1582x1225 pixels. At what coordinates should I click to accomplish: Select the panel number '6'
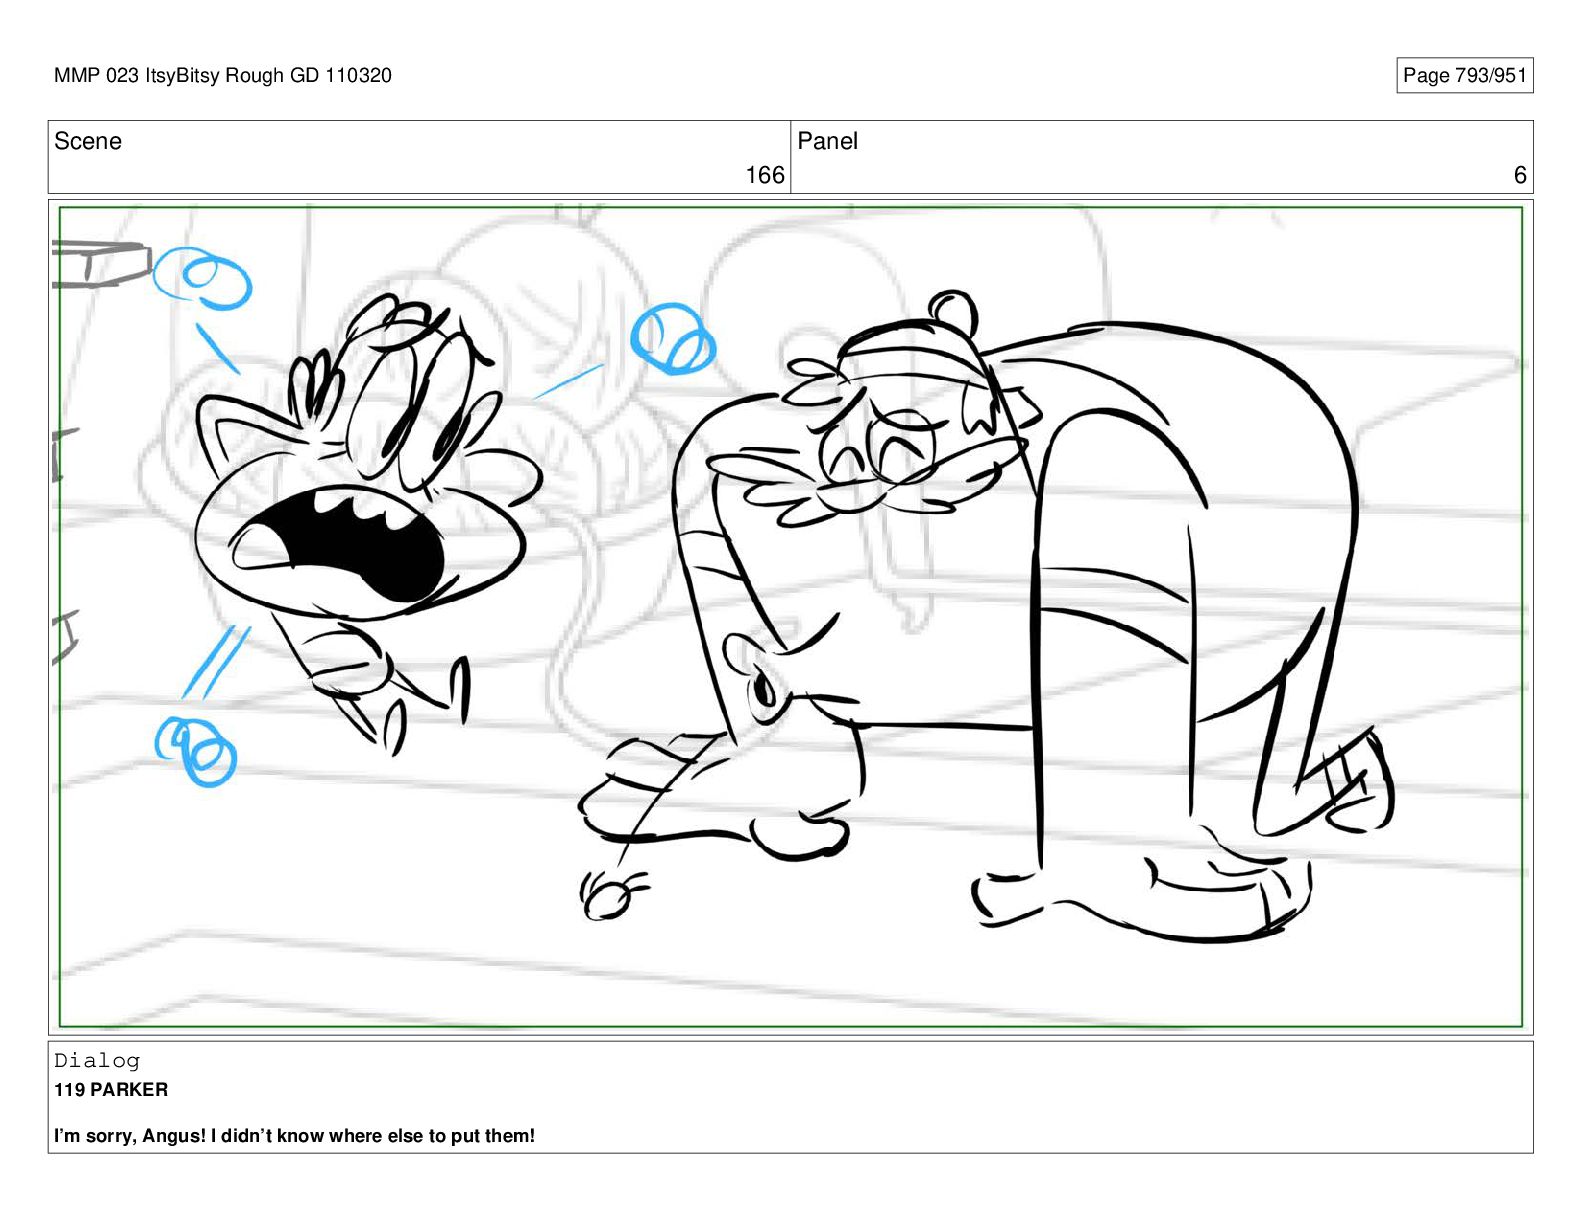pyautogui.click(x=1520, y=175)
